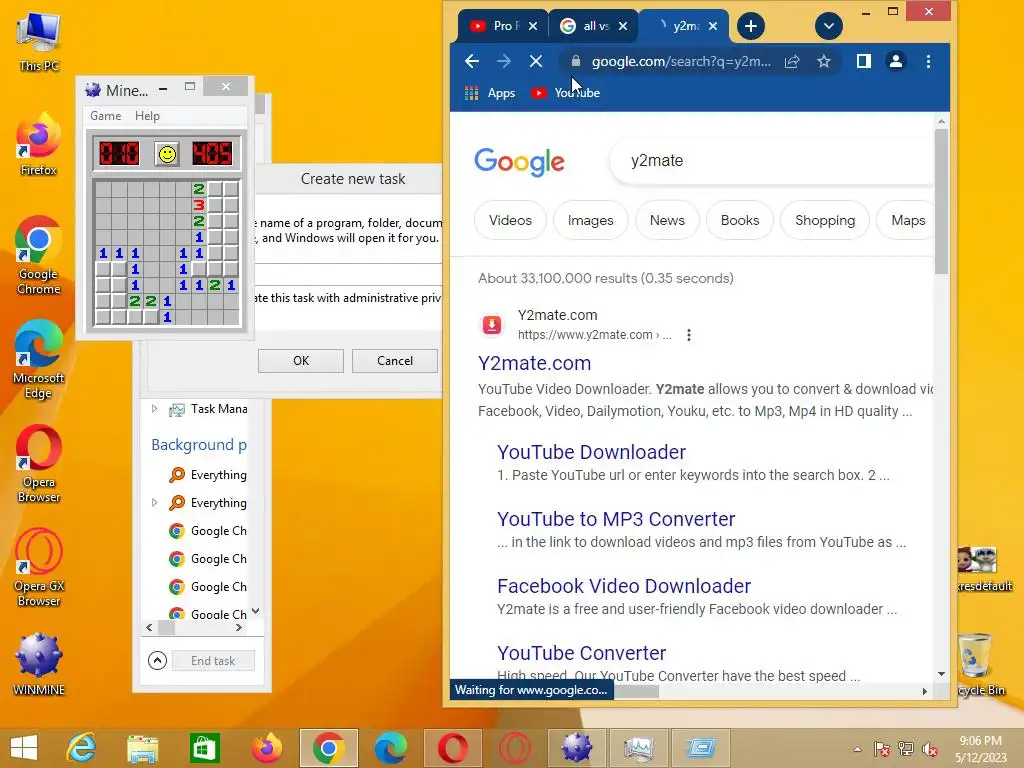Open Minesweeper Help menu
The height and width of the screenshot is (768, 1024).
coord(148,116)
